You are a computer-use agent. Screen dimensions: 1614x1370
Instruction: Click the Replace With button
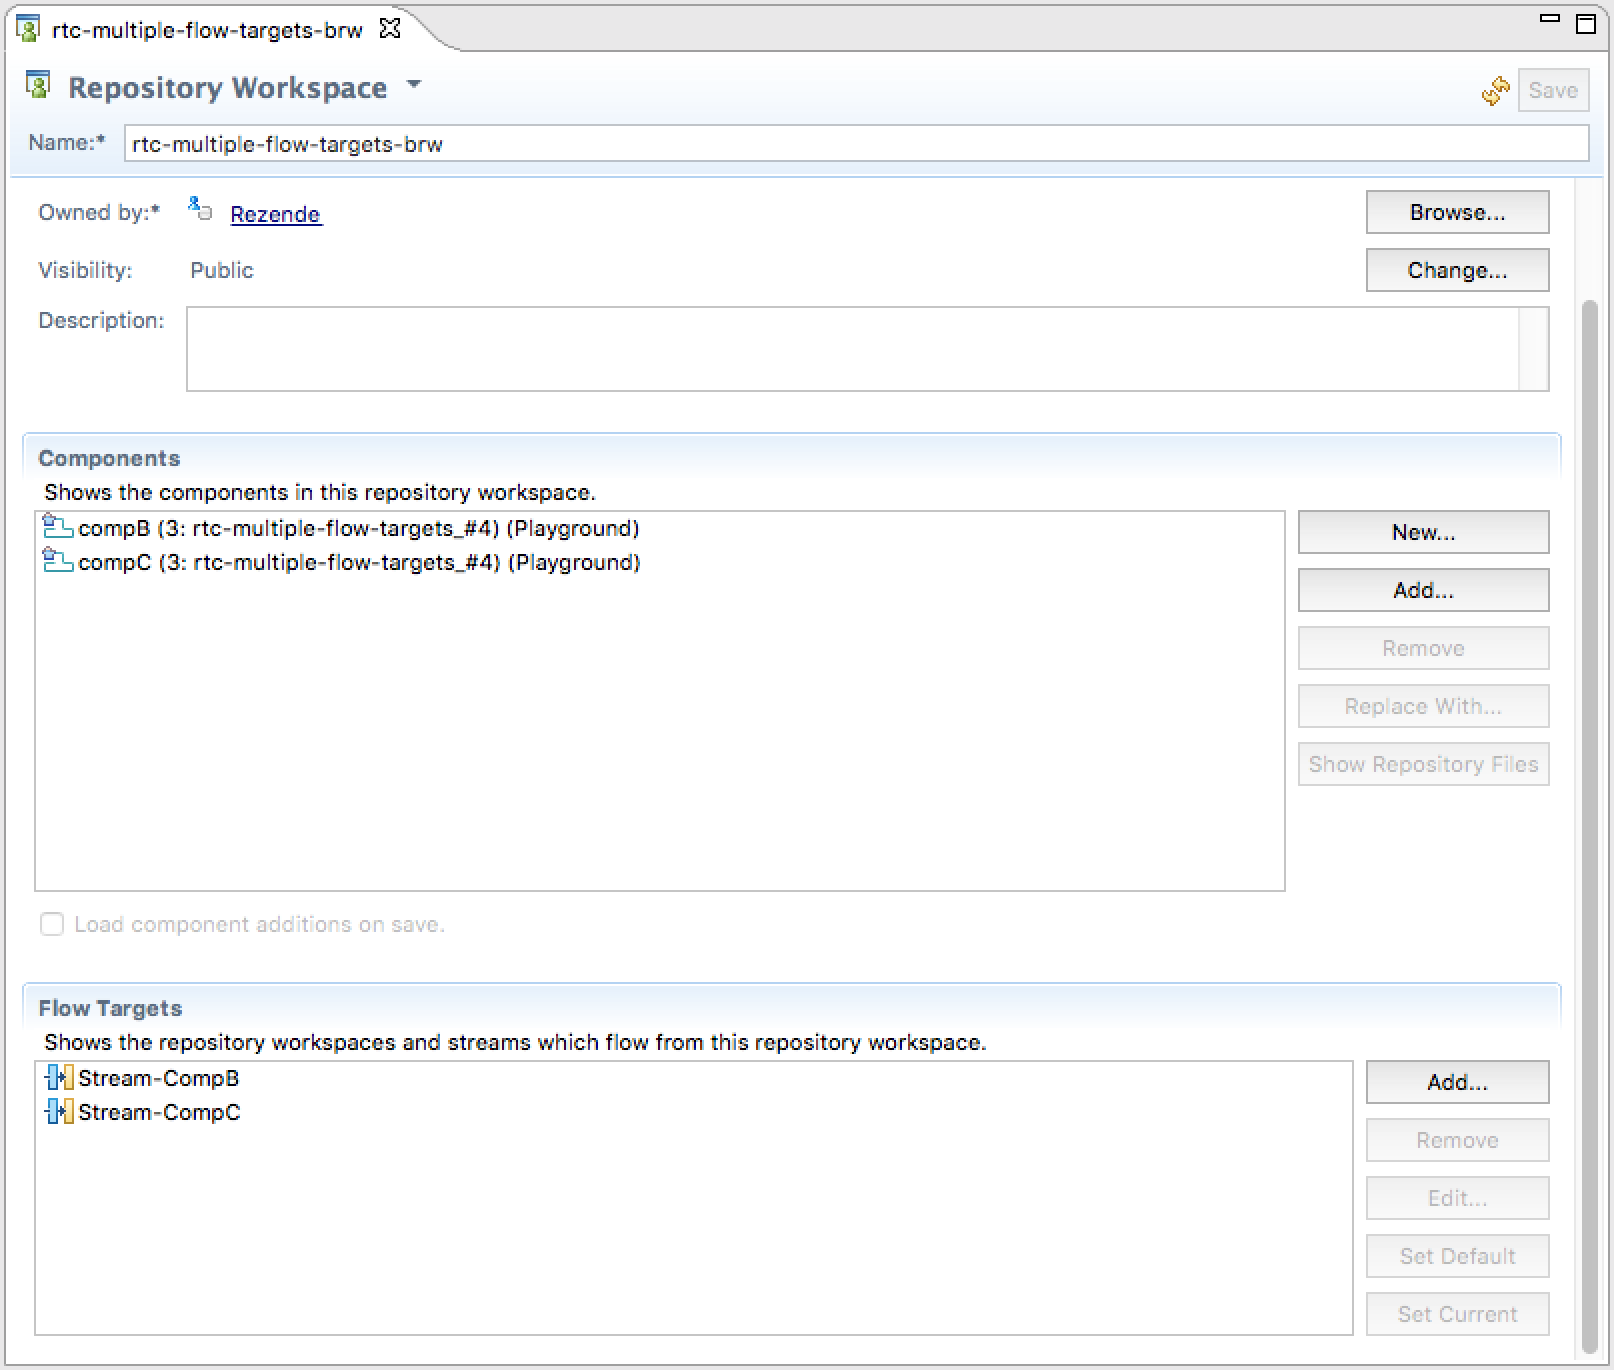1423,706
